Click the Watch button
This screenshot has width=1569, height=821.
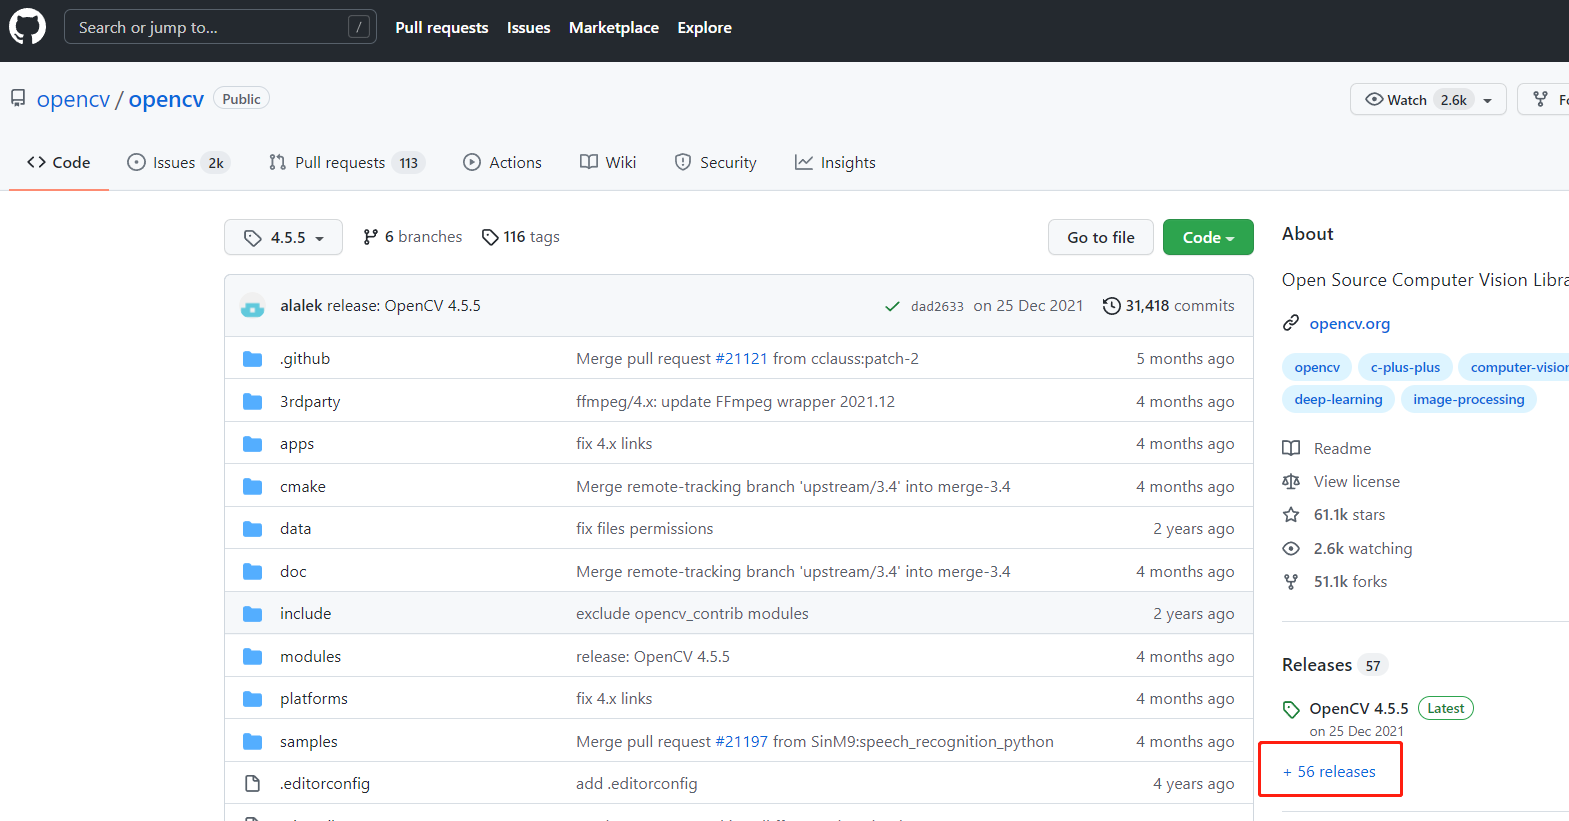point(1428,99)
